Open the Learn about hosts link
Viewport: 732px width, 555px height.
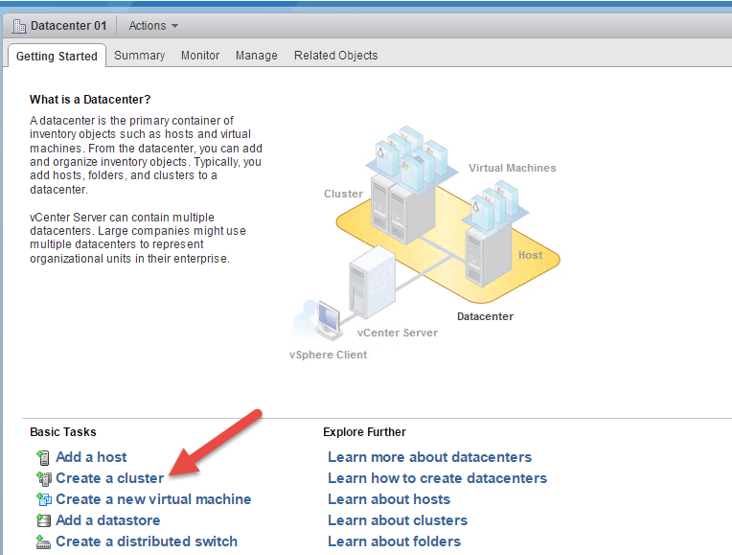pyautogui.click(x=389, y=499)
